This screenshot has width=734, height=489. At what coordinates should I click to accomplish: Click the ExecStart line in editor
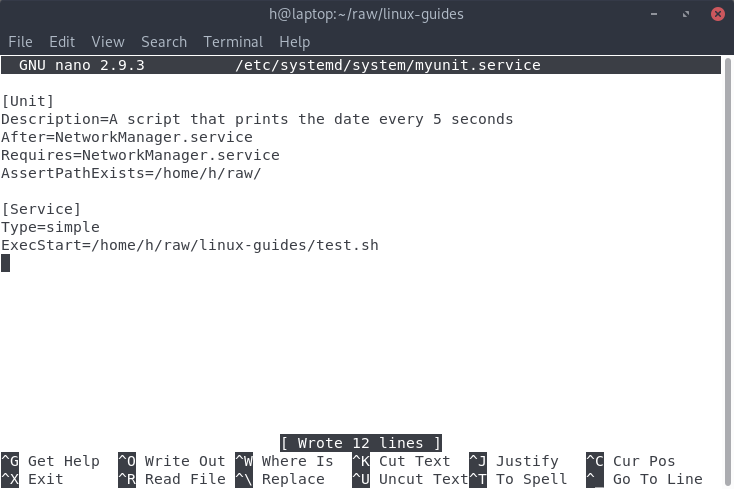click(190, 245)
